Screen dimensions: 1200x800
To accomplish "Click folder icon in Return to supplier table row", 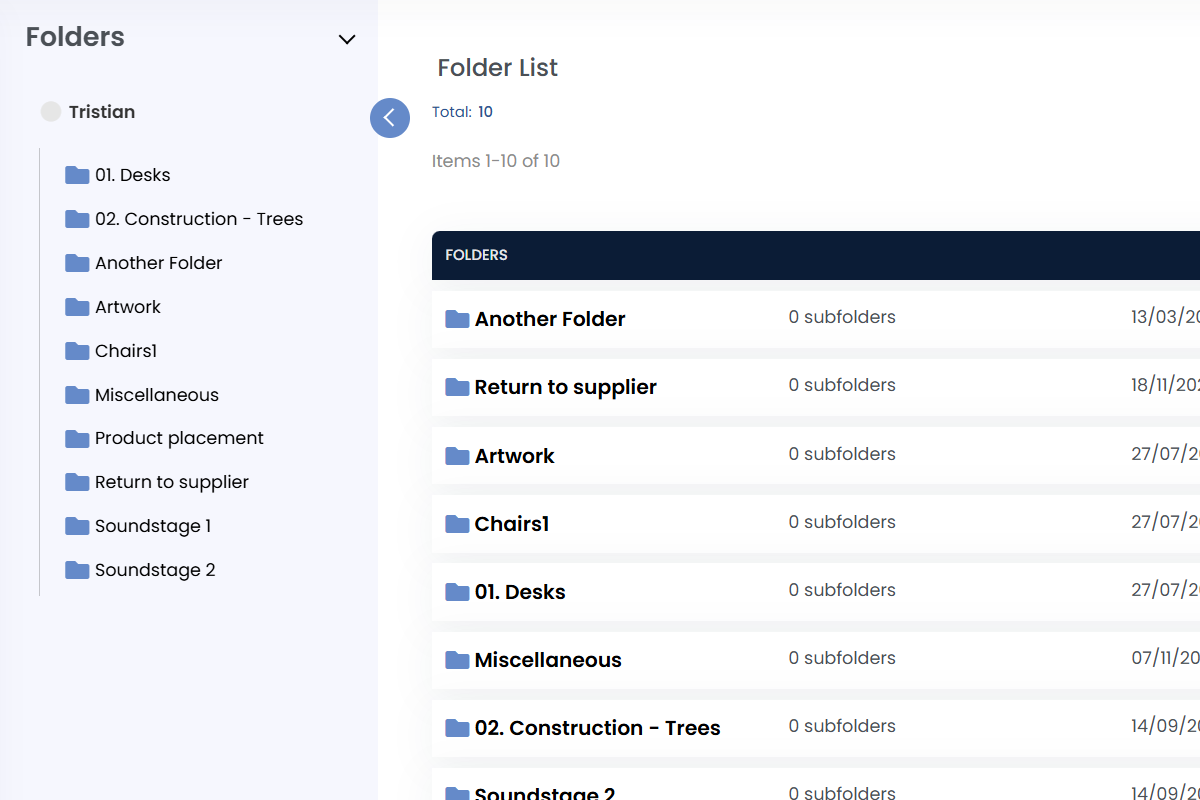I will click(457, 387).
